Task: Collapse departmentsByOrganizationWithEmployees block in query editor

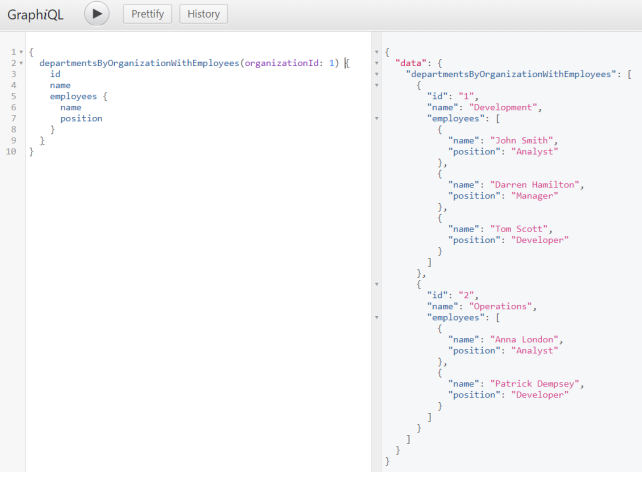Action: (20, 63)
